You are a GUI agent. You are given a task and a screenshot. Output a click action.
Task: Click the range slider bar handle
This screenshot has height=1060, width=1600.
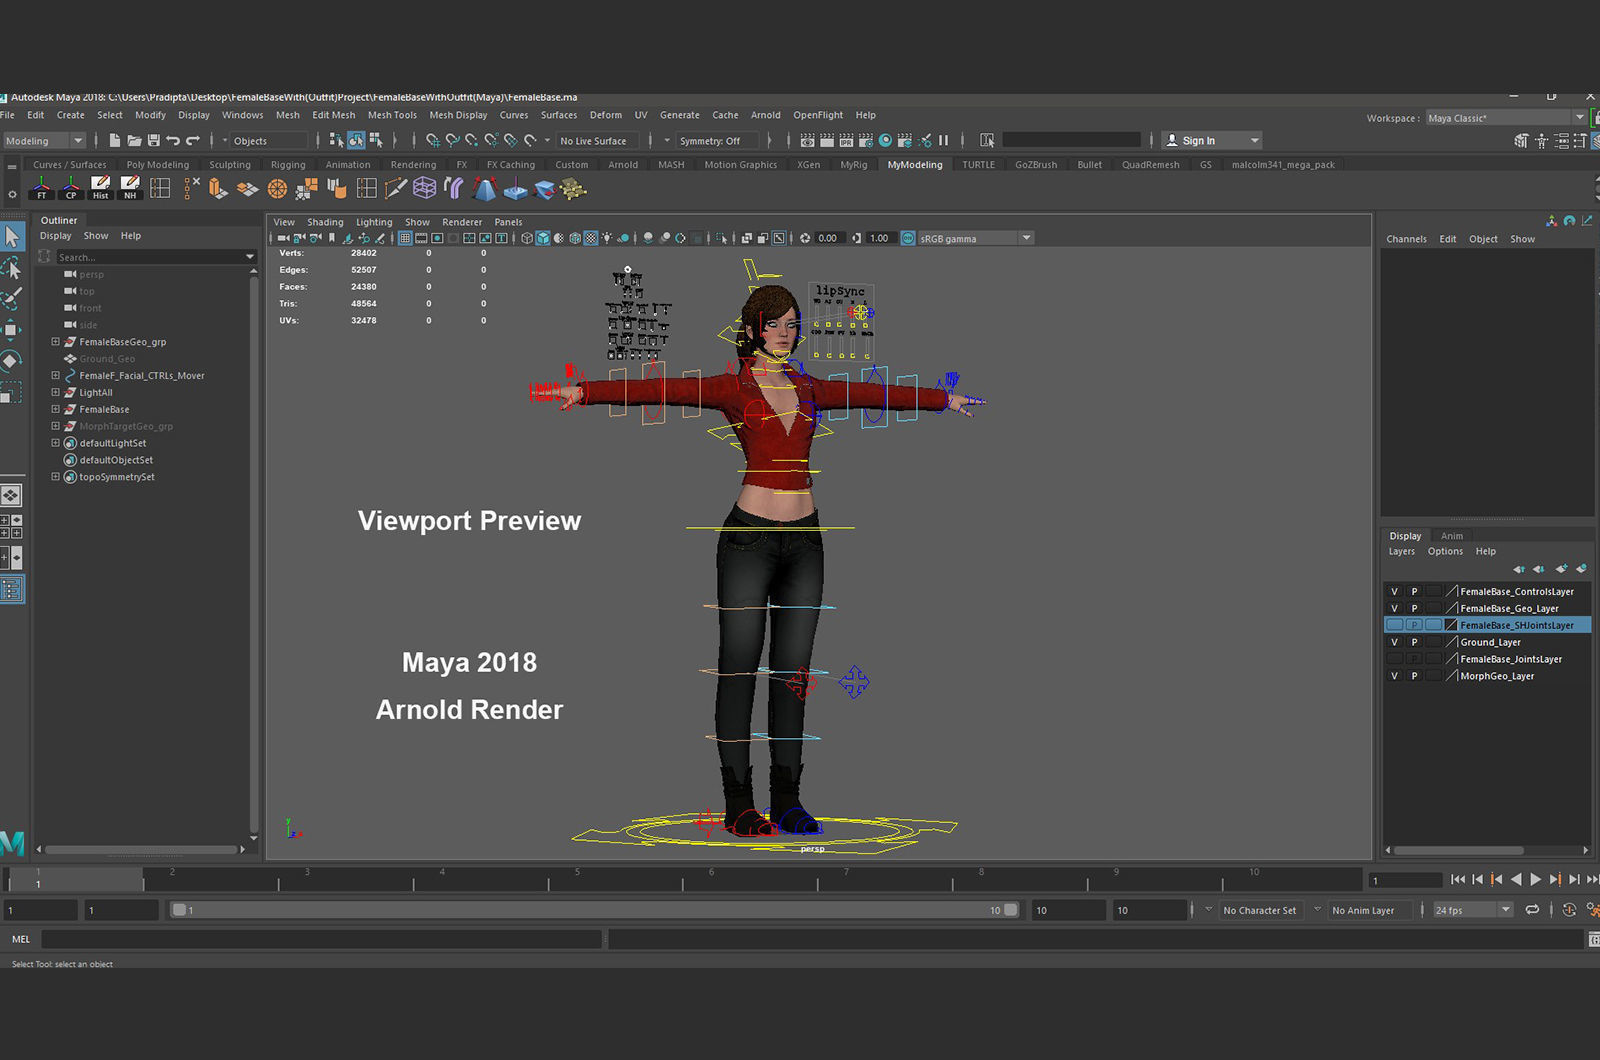click(x=595, y=910)
